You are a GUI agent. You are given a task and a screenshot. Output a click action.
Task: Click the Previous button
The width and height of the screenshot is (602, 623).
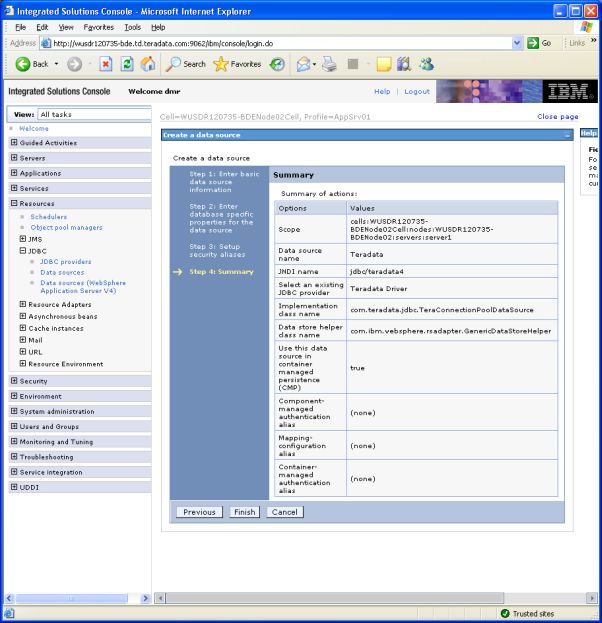[x=199, y=512]
